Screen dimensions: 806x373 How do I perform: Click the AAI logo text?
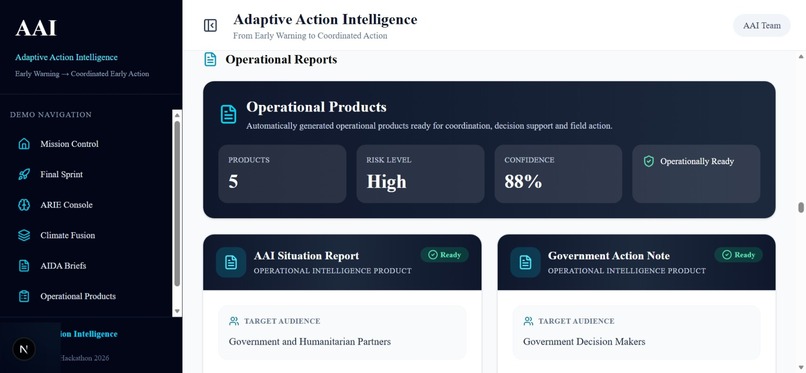coord(36,28)
